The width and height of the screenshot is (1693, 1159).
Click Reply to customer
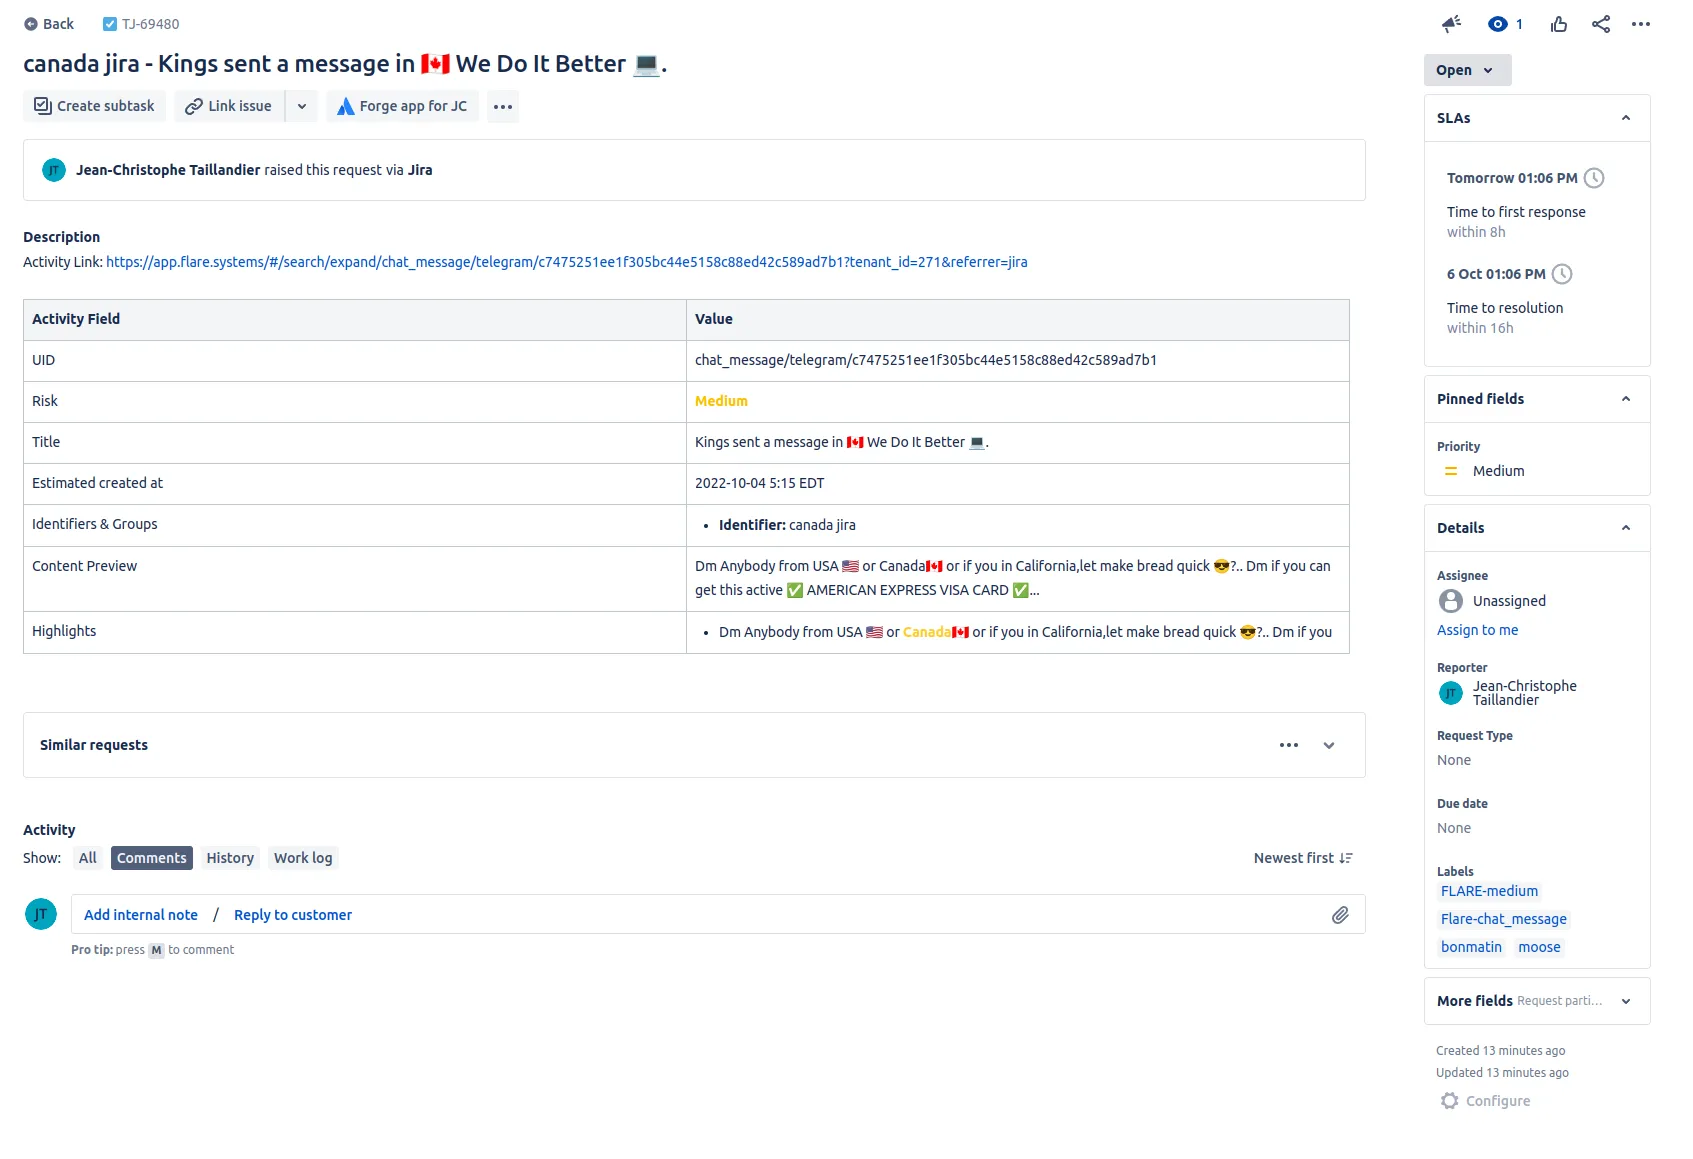293,915
